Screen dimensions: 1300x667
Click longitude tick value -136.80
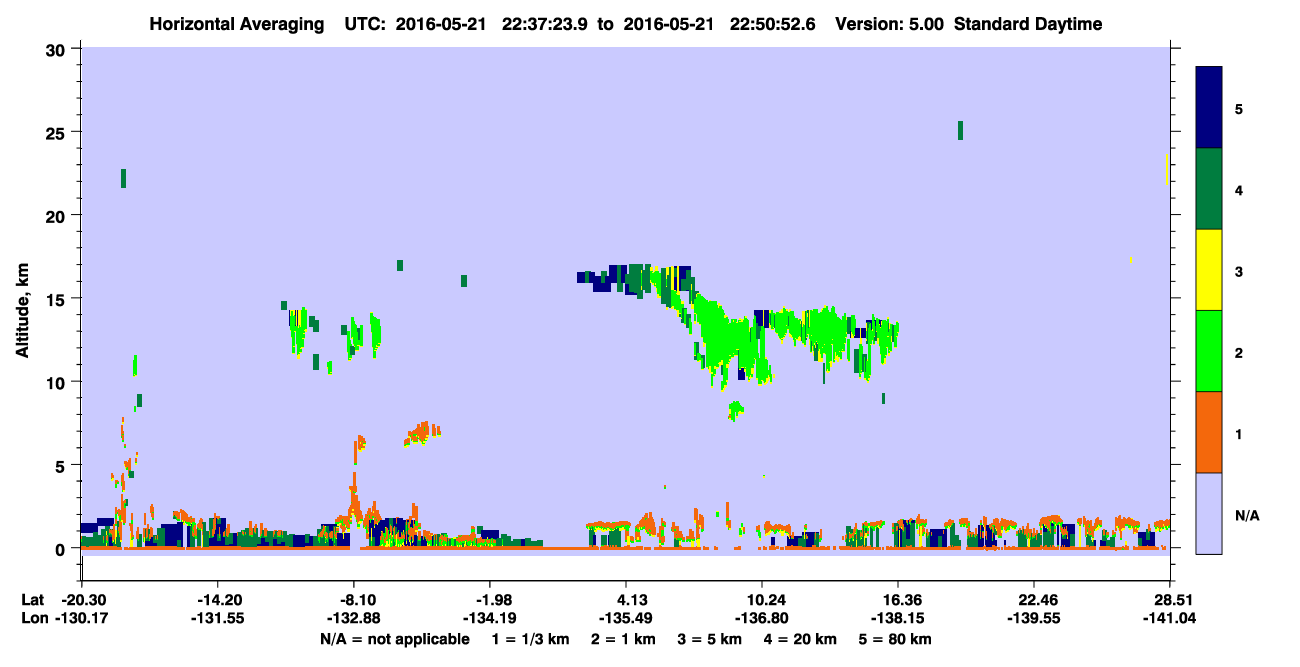click(762, 618)
